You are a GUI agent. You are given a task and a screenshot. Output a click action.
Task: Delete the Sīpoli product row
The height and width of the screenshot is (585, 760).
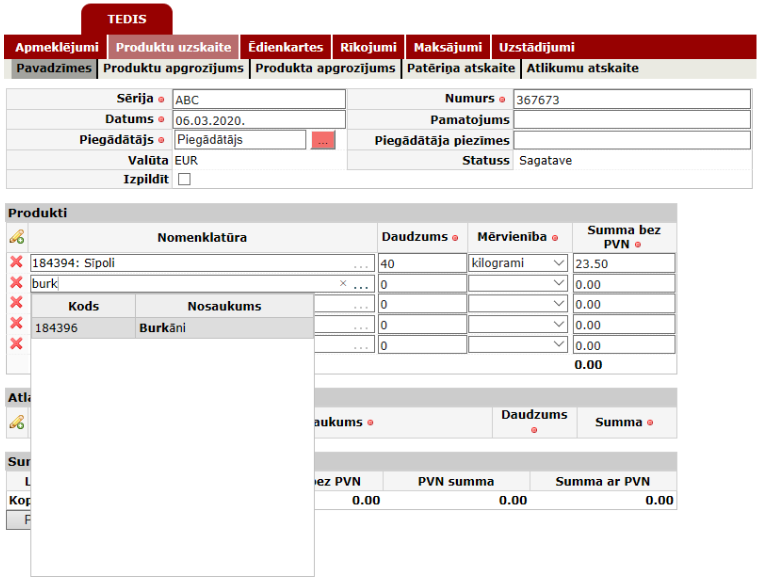click(x=16, y=262)
